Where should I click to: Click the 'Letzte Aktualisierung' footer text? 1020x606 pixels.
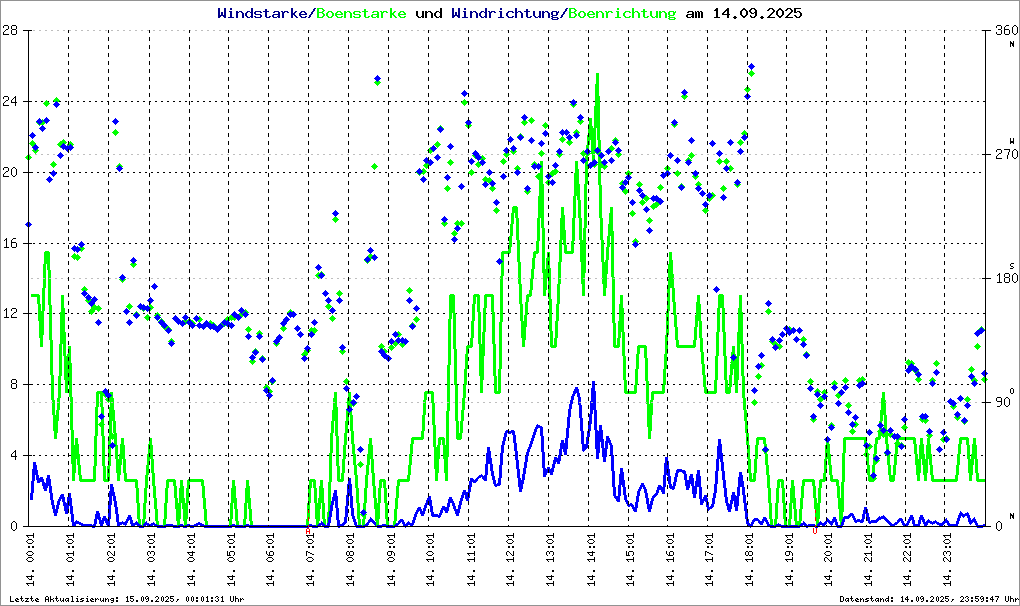127,599
